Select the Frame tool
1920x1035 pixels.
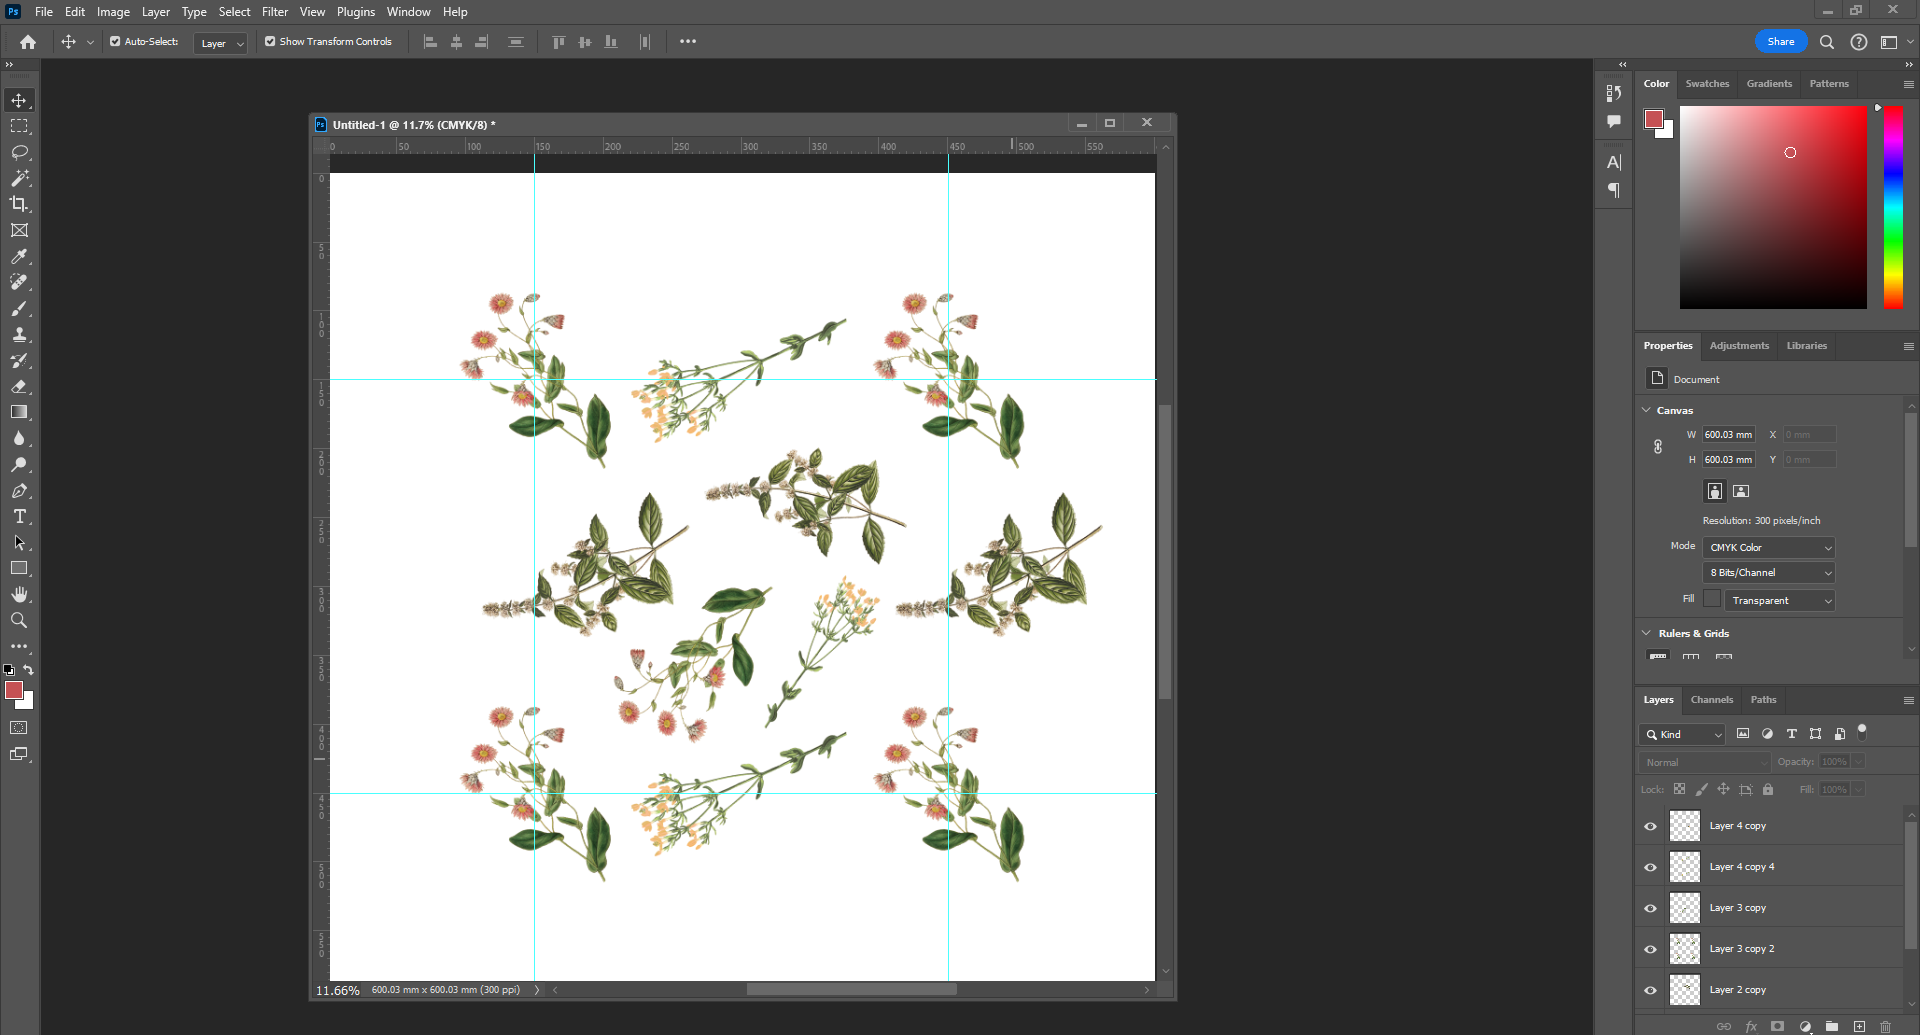pyautogui.click(x=19, y=230)
